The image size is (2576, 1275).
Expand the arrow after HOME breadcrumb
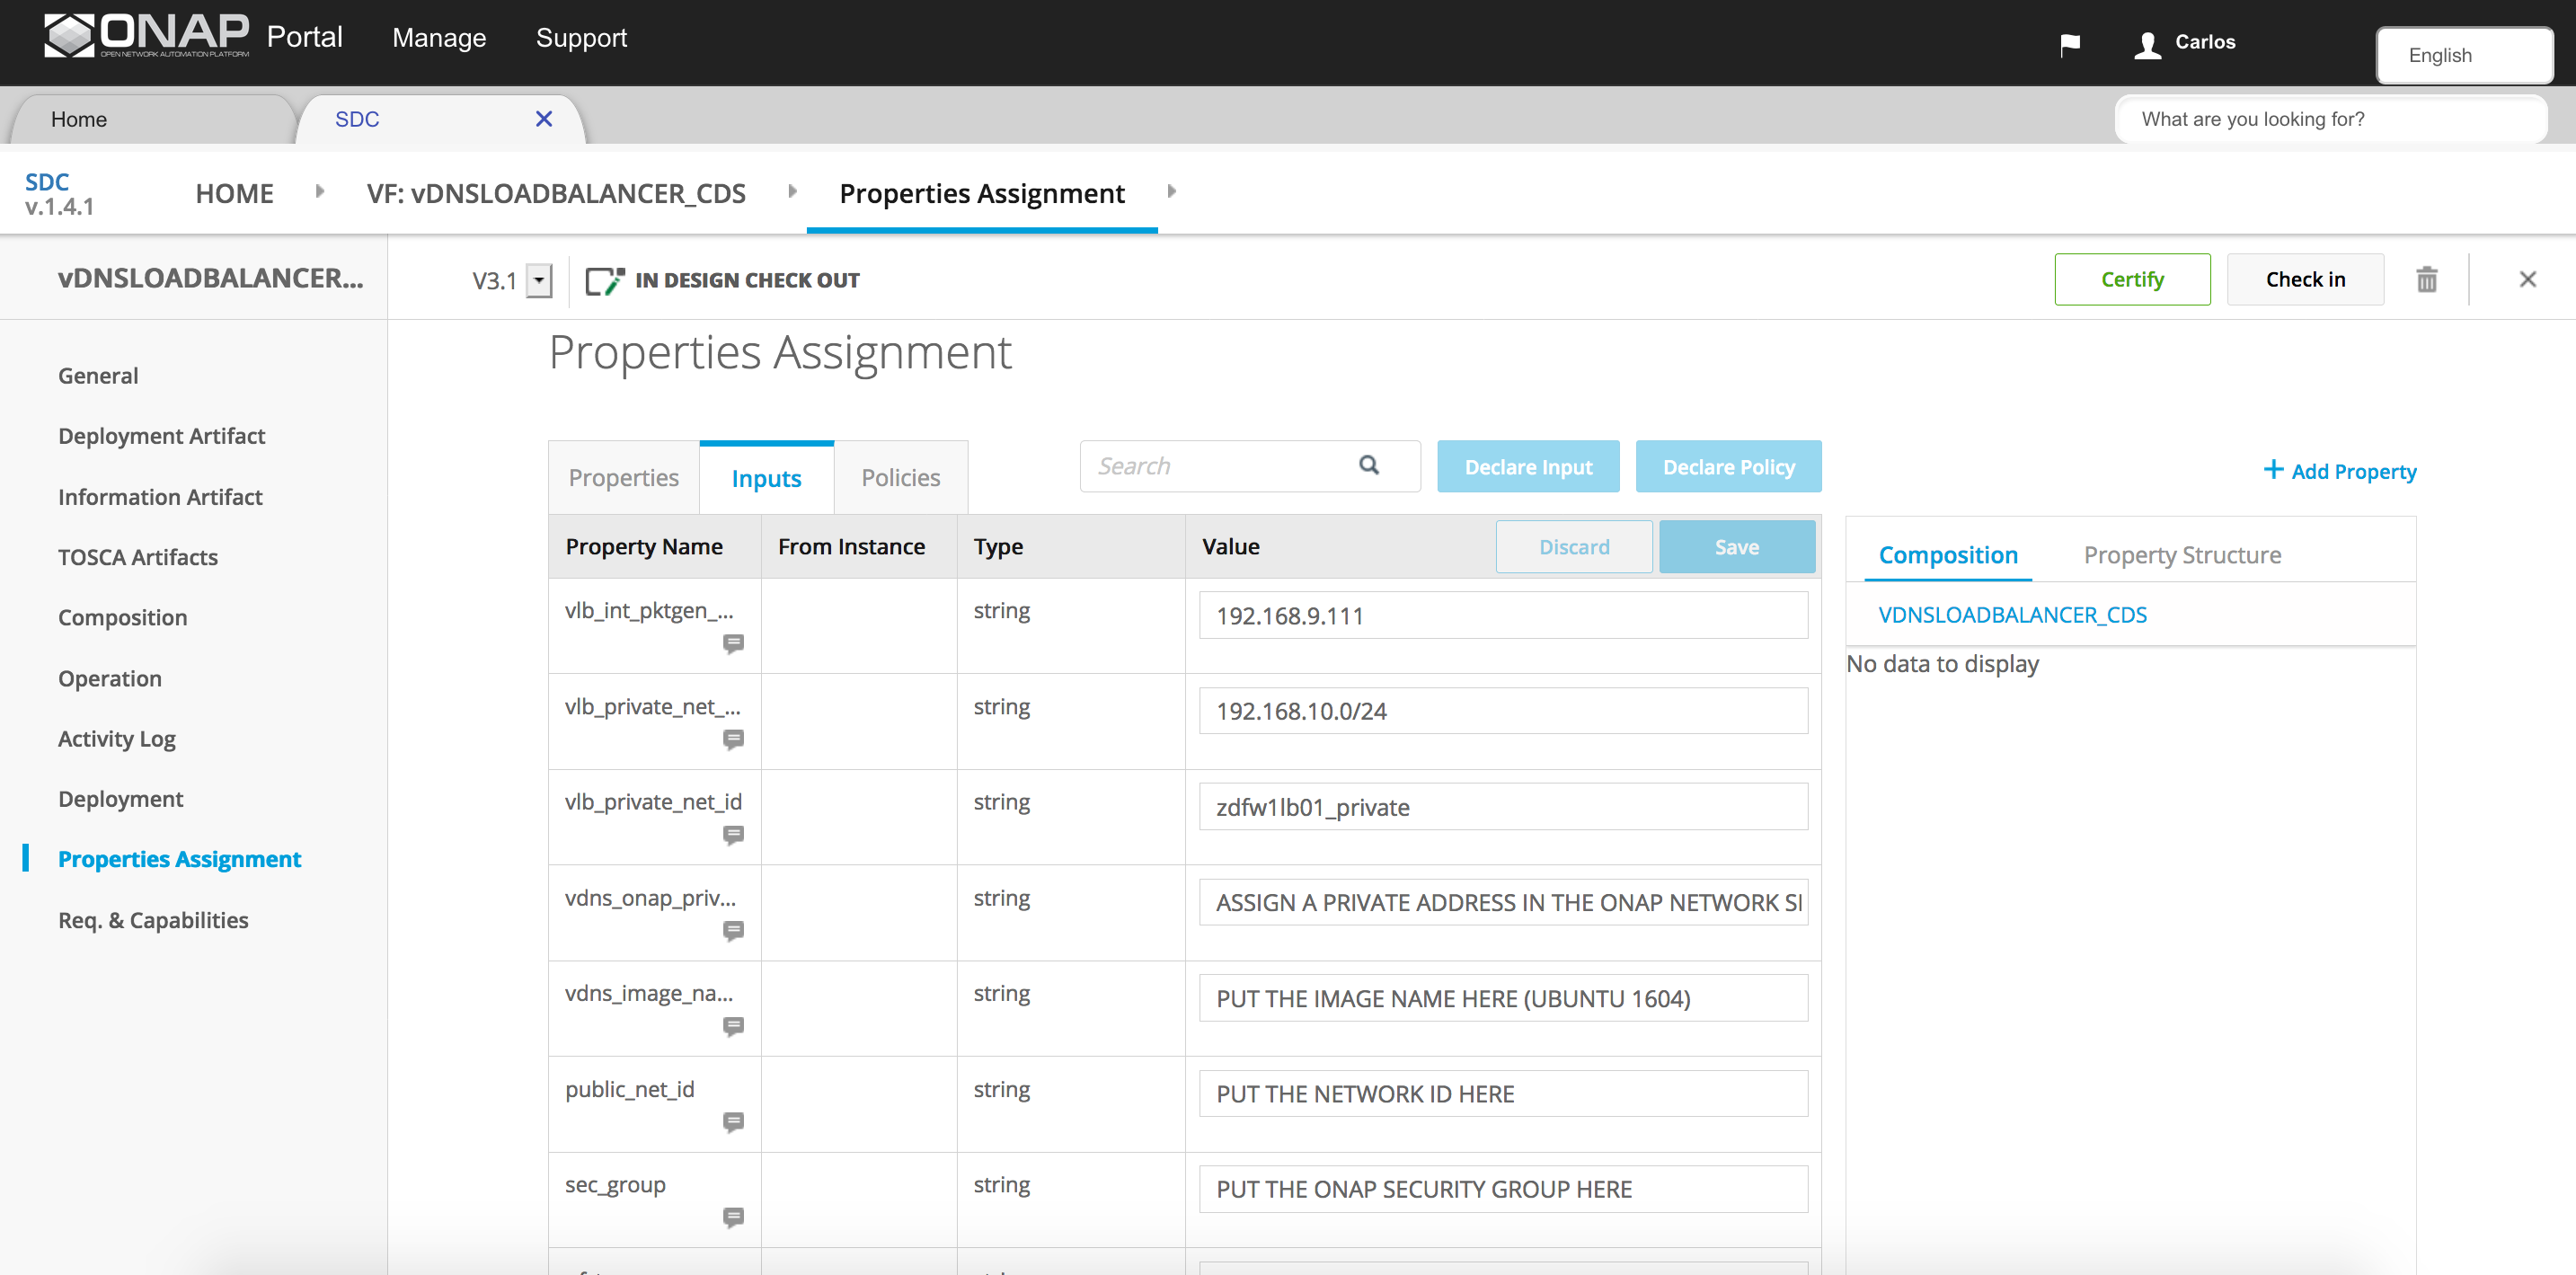click(x=319, y=192)
